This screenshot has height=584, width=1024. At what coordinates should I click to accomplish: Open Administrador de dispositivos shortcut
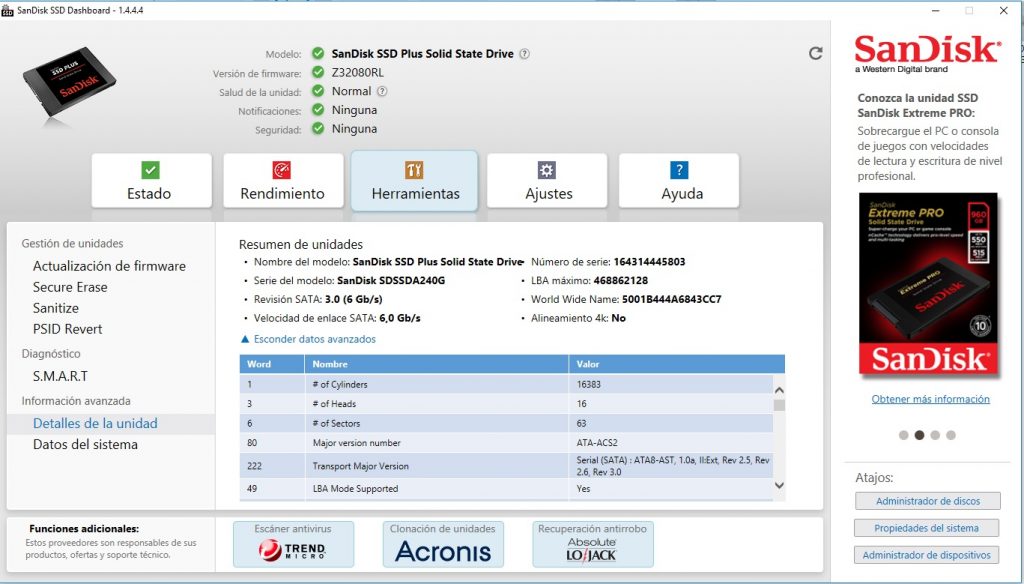(x=926, y=555)
